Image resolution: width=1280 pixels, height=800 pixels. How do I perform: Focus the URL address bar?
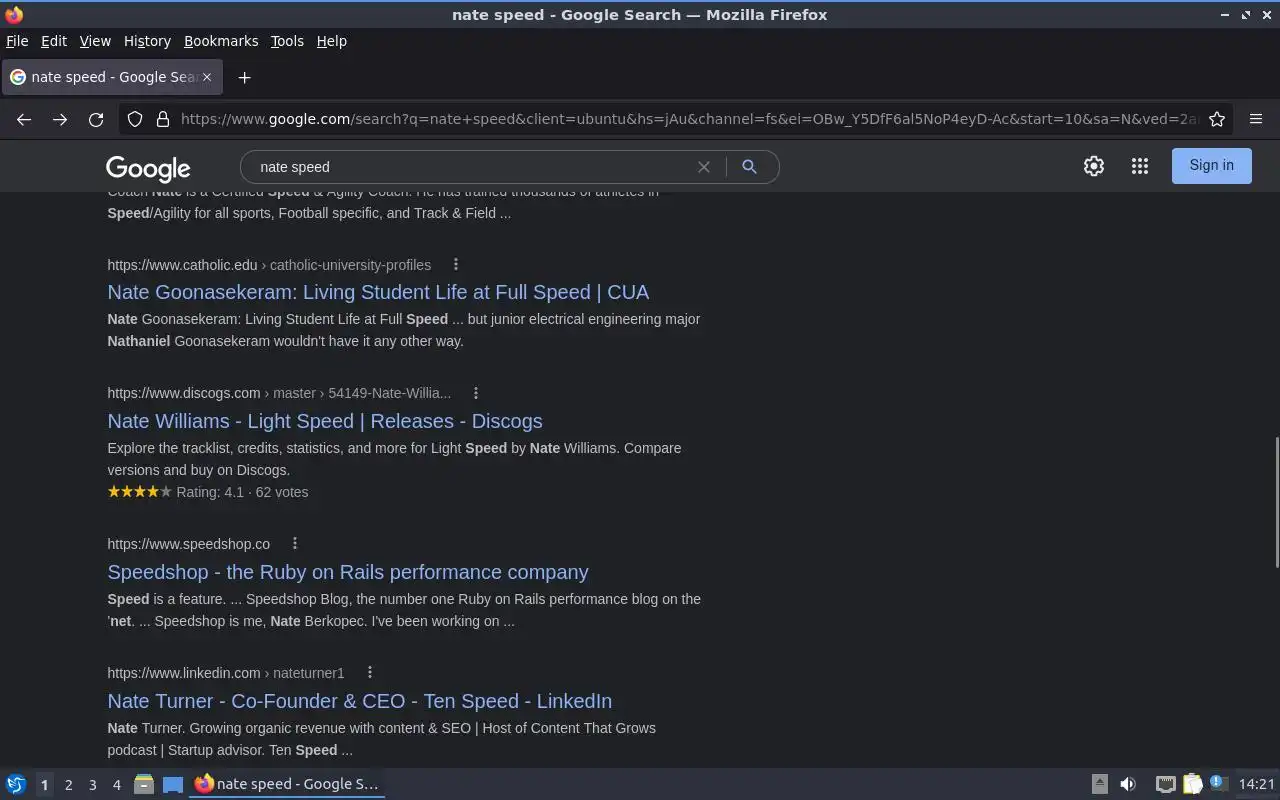tap(688, 119)
